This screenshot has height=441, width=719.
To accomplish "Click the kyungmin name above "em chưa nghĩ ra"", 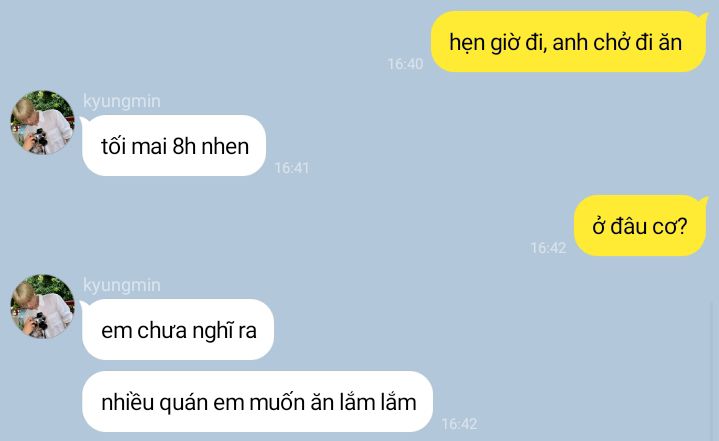I will (x=122, y=286).
